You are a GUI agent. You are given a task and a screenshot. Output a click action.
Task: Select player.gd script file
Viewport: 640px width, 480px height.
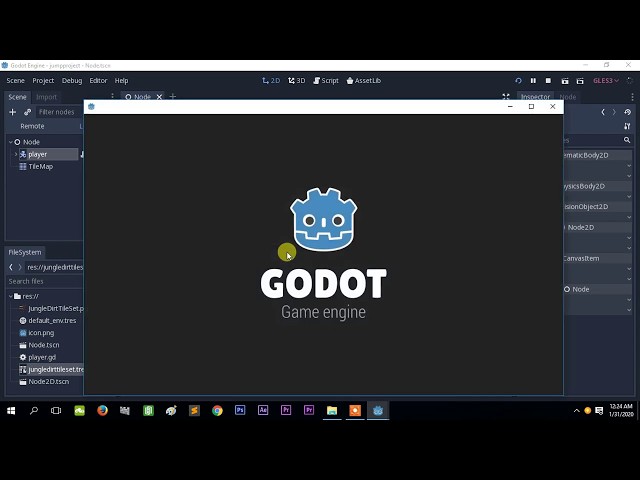(42, 357)
